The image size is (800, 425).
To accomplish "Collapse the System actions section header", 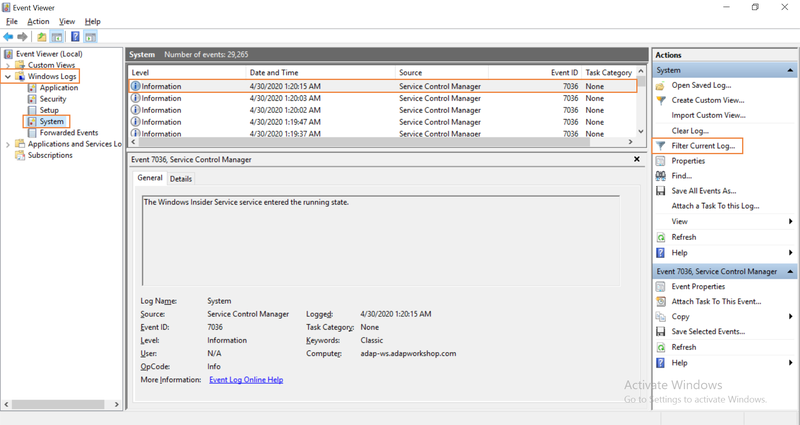I will (790, 70).
